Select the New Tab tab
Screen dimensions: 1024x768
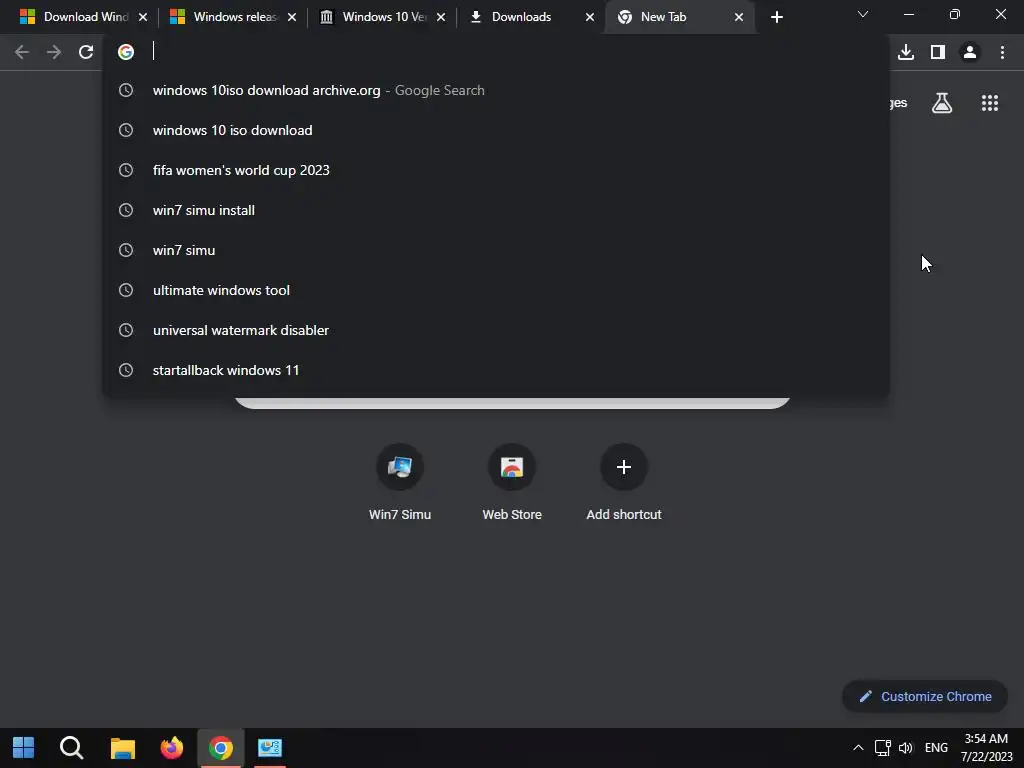pyautogui.click(x=679, y=17)
